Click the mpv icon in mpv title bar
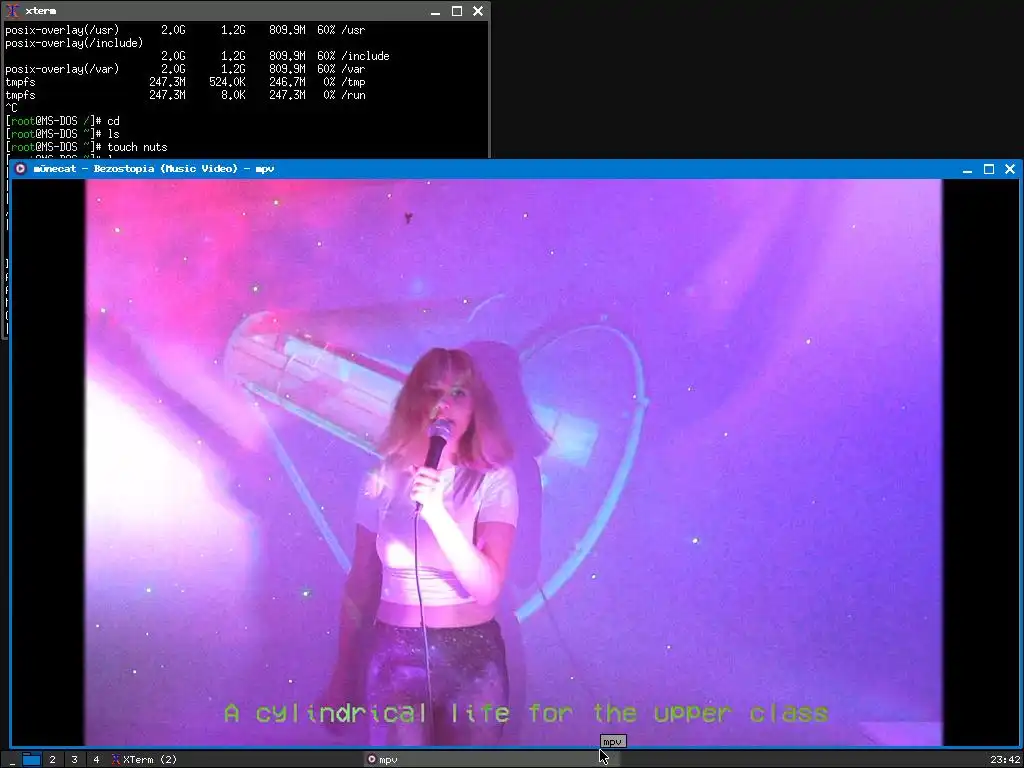The width and height of the screenshot is (1024, 768). coord(20,168)
